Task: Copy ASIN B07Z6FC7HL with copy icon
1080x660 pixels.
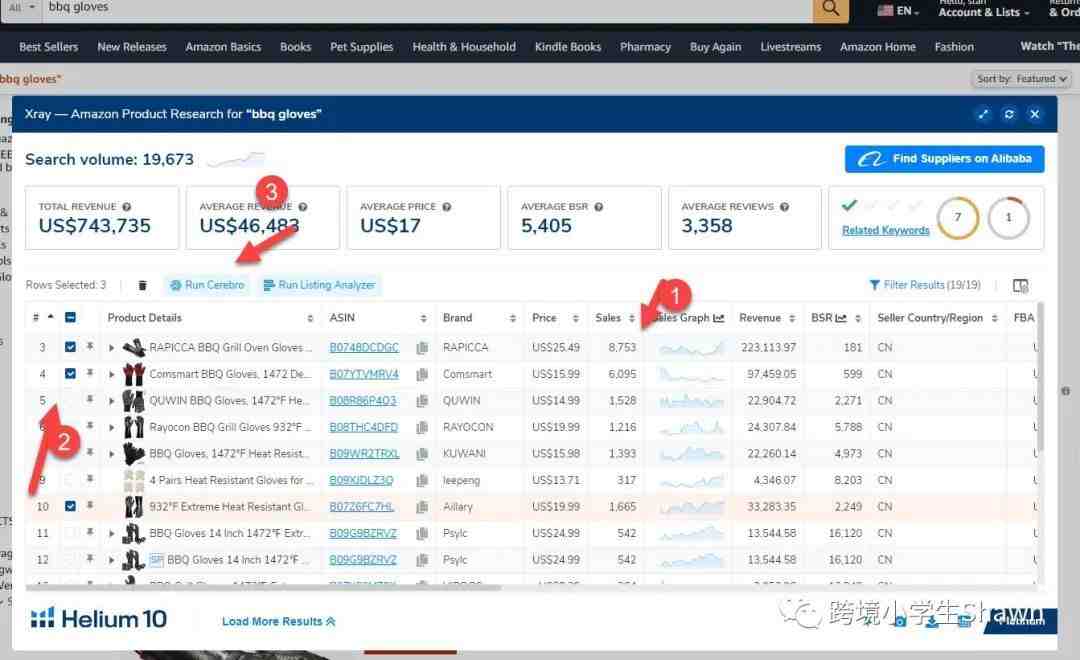Action: [x=422, y=507]
